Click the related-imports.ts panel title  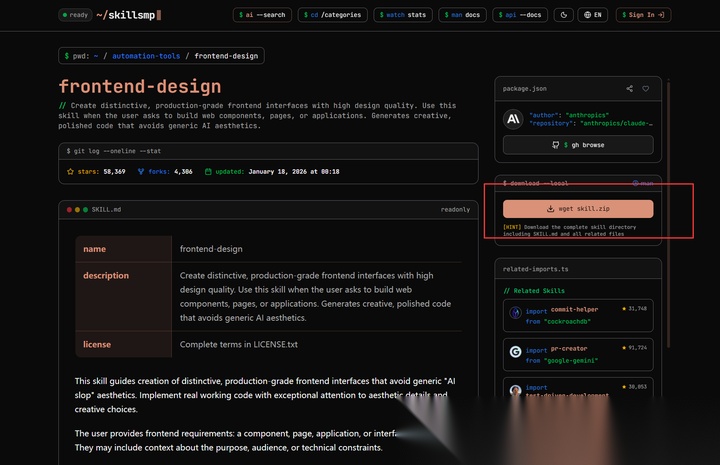click(535, 269)
